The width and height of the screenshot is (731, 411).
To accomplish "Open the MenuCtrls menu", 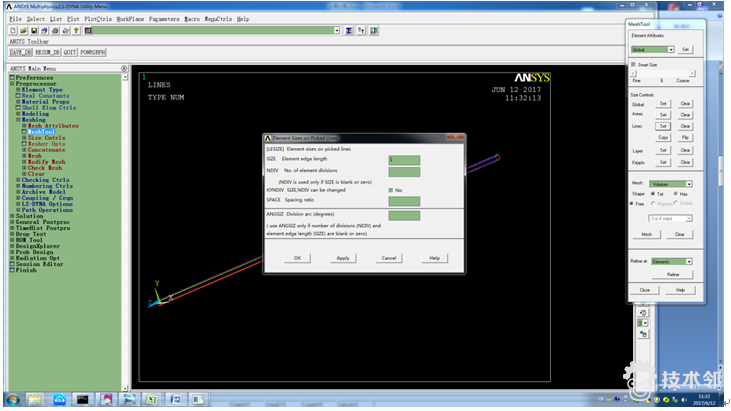I will (x=218, y=19).
